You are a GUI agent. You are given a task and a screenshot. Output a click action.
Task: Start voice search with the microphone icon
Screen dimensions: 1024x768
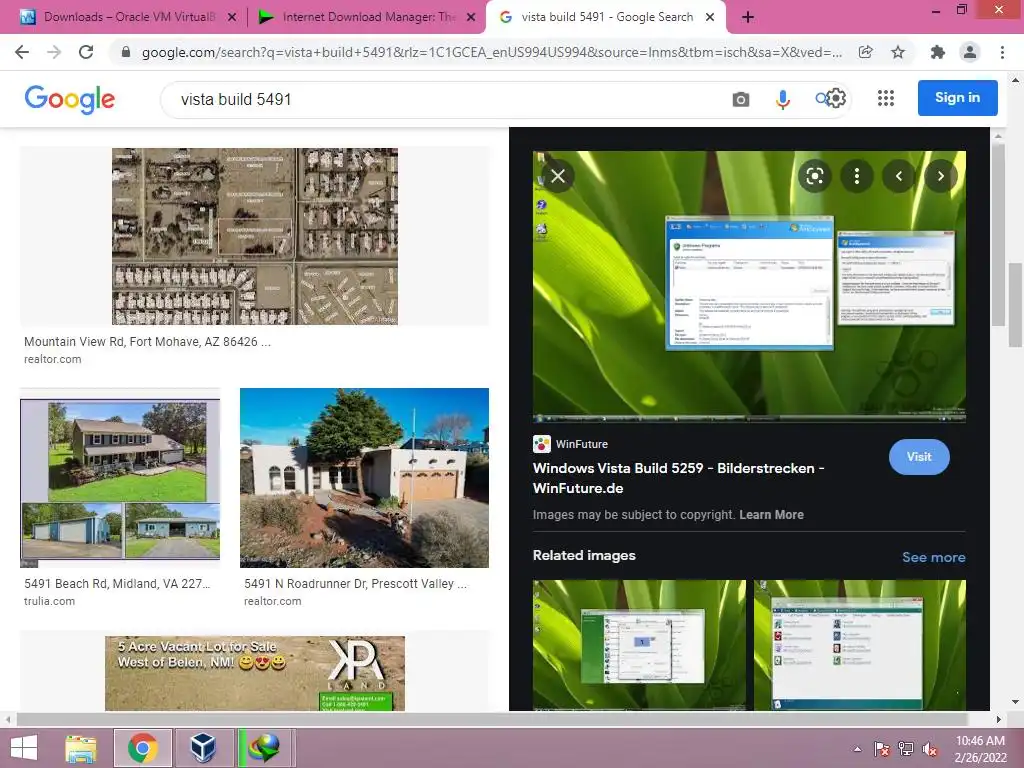click(x=782, y=99)
